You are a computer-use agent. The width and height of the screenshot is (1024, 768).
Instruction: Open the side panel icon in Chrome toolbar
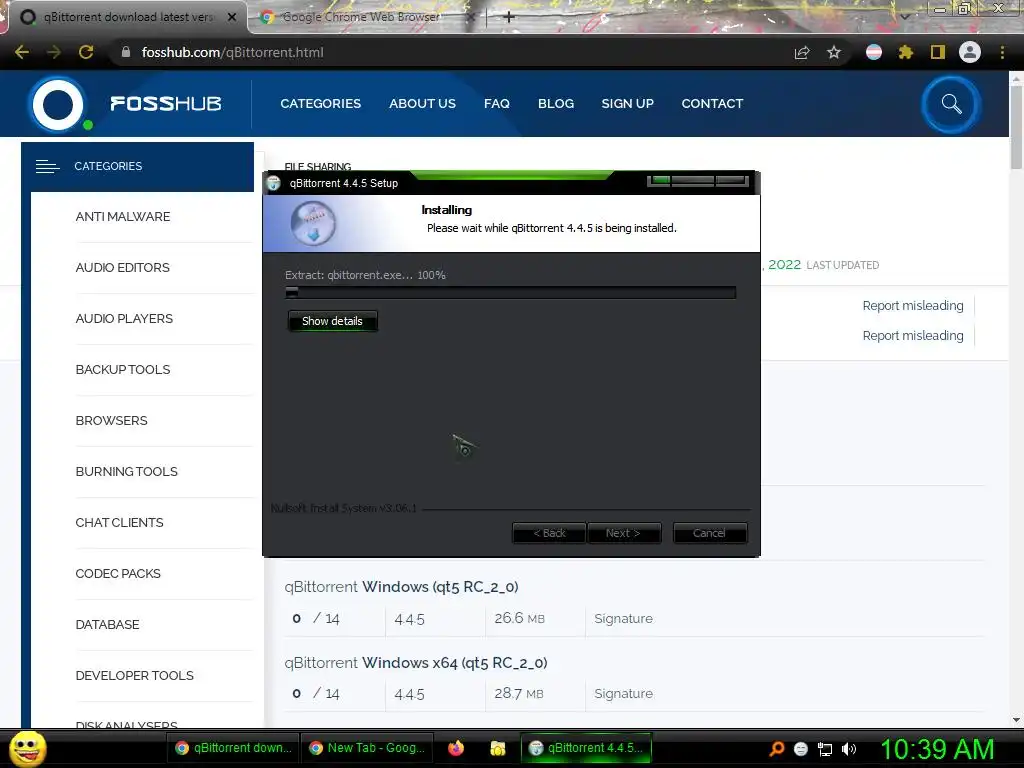point(938,52)
